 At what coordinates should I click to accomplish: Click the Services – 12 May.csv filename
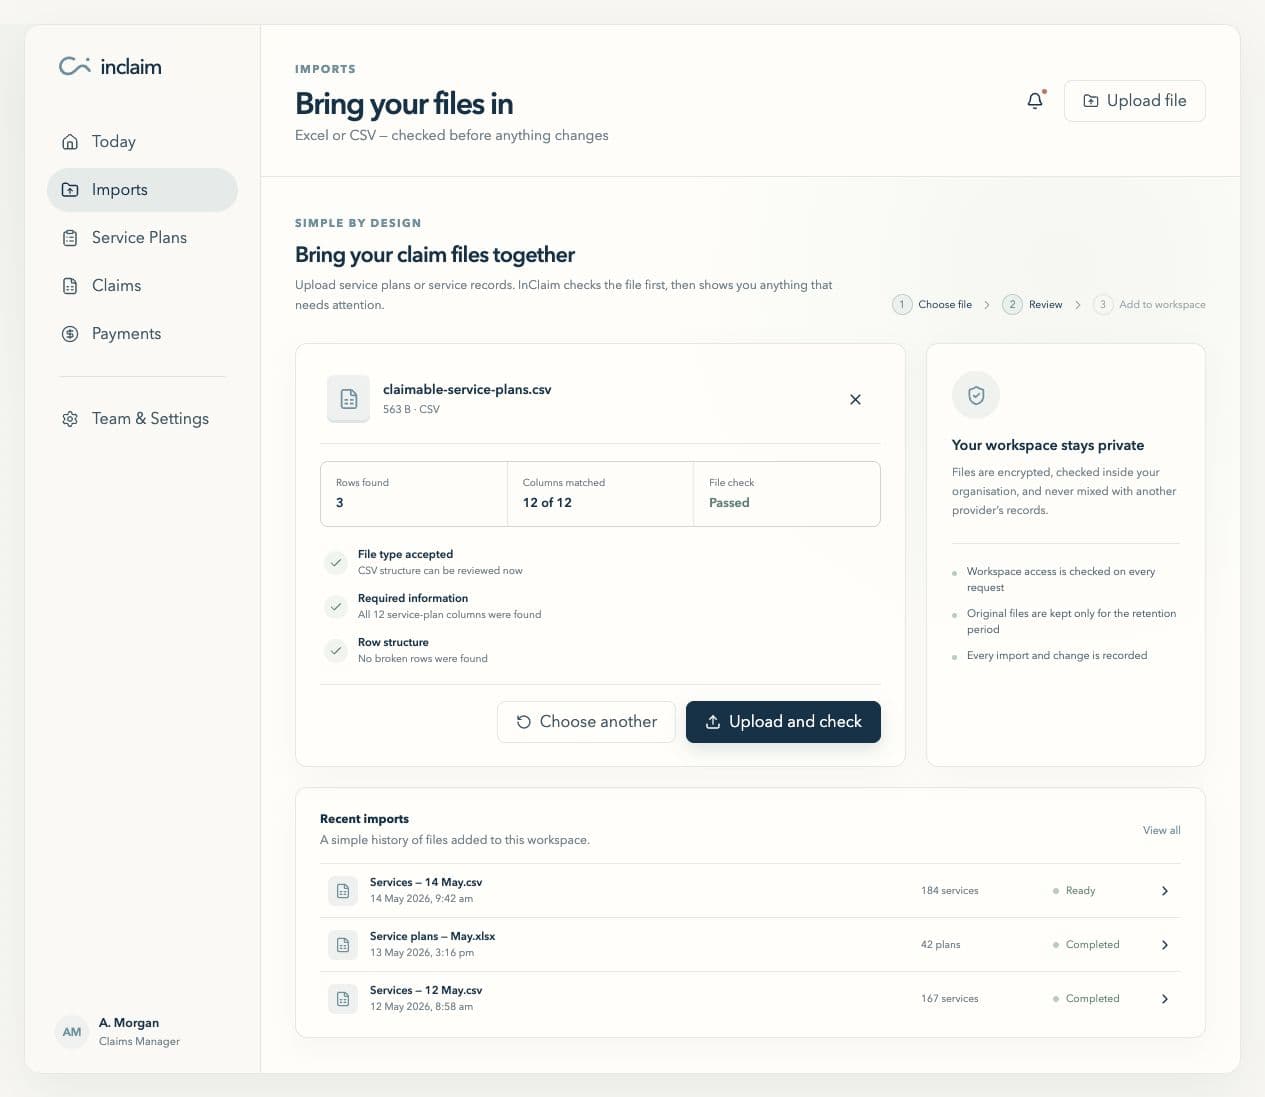pyautogui.click(x=426, y=990)
